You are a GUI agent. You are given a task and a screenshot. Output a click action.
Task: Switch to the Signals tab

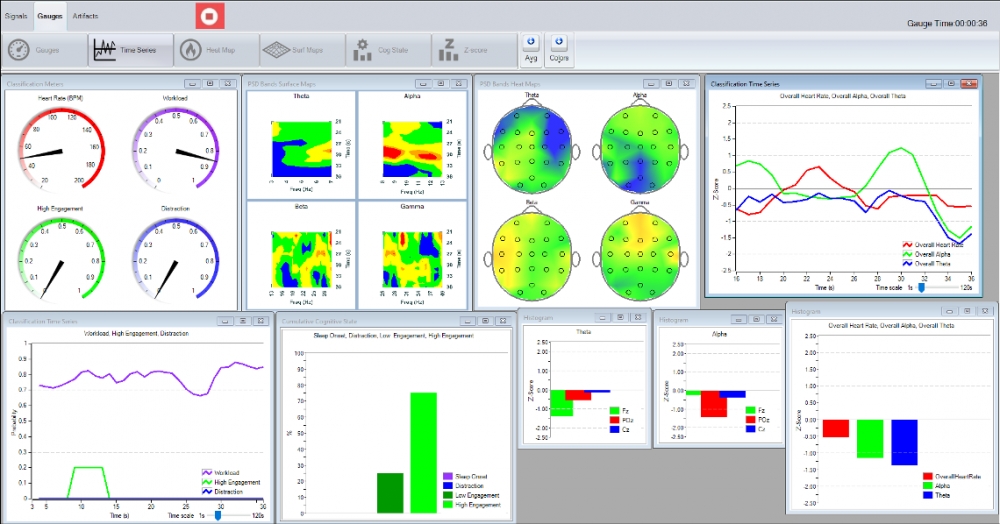16,17
